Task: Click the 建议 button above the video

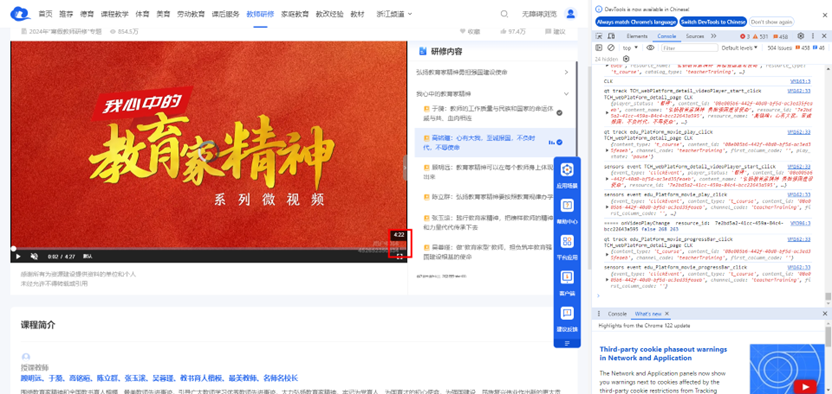Action: tap(556, 31)
